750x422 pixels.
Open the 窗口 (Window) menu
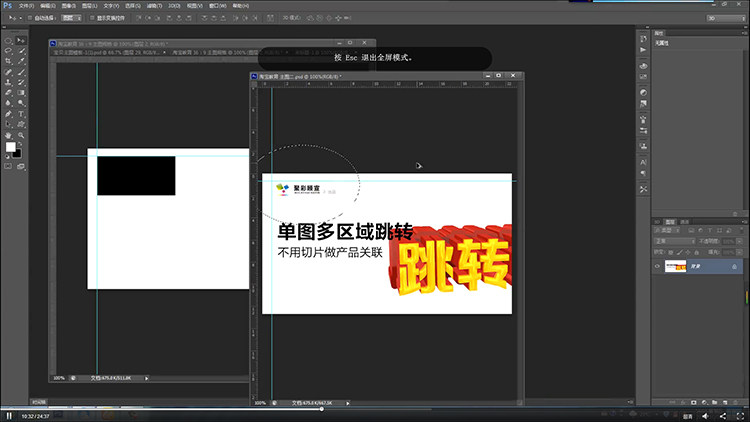218,6
